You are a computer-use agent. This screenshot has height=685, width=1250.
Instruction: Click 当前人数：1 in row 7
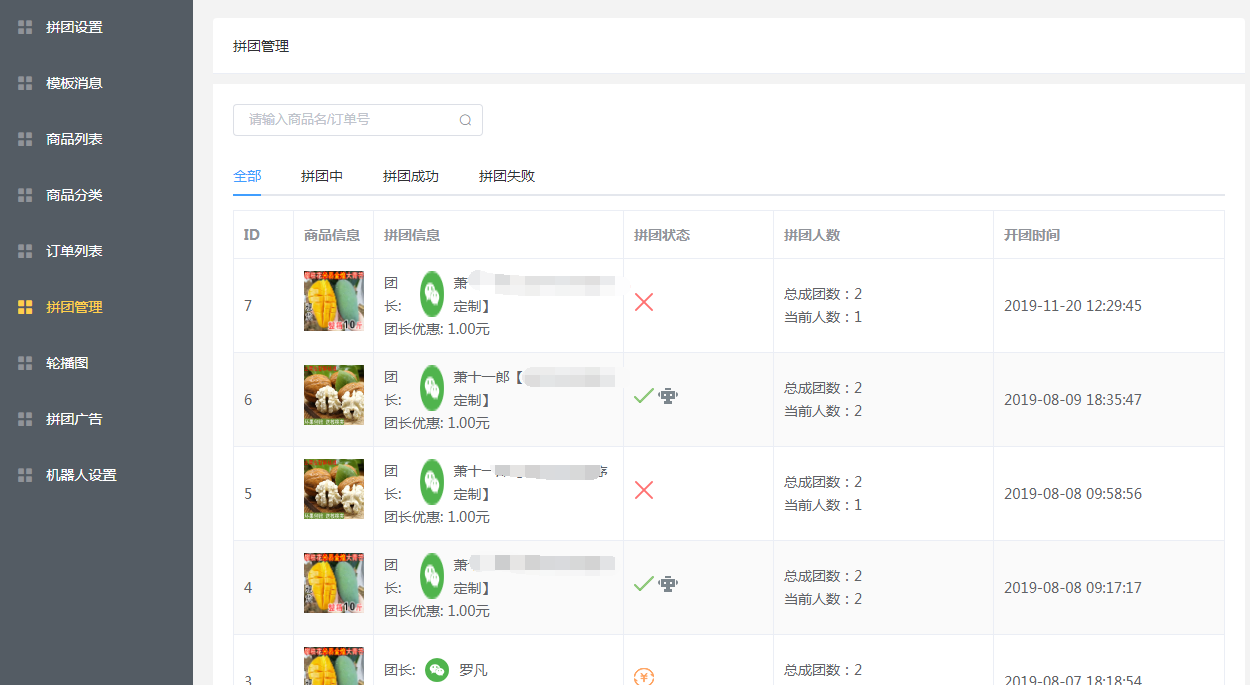(x=823, y=317)
